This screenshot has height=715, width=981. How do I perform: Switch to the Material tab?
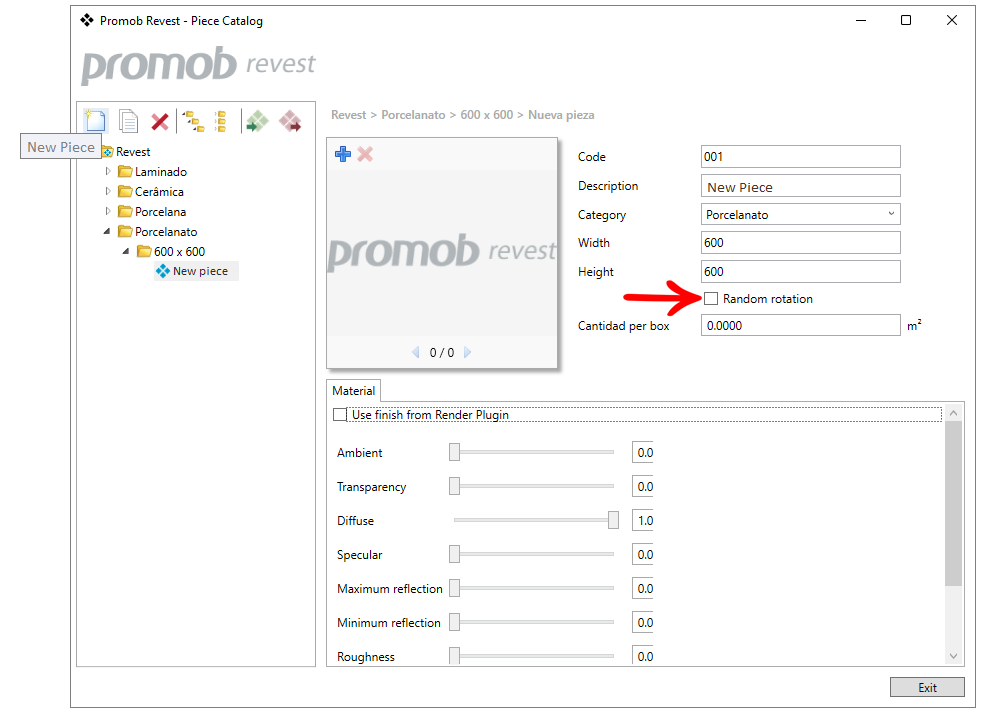353,391
